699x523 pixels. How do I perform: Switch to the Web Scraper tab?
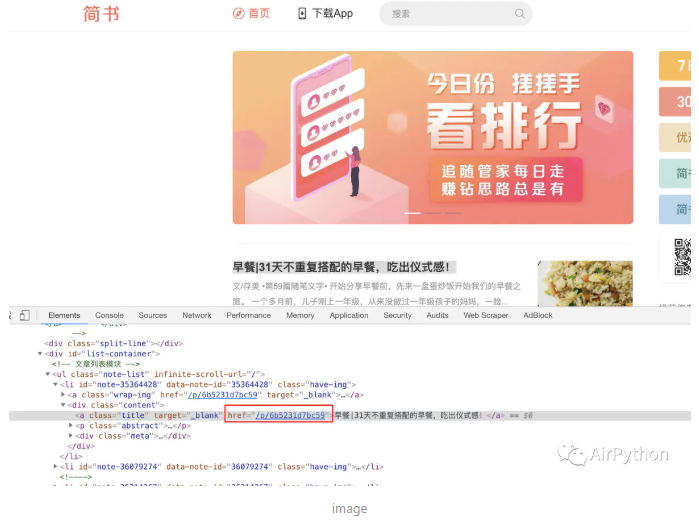[486, 315]
